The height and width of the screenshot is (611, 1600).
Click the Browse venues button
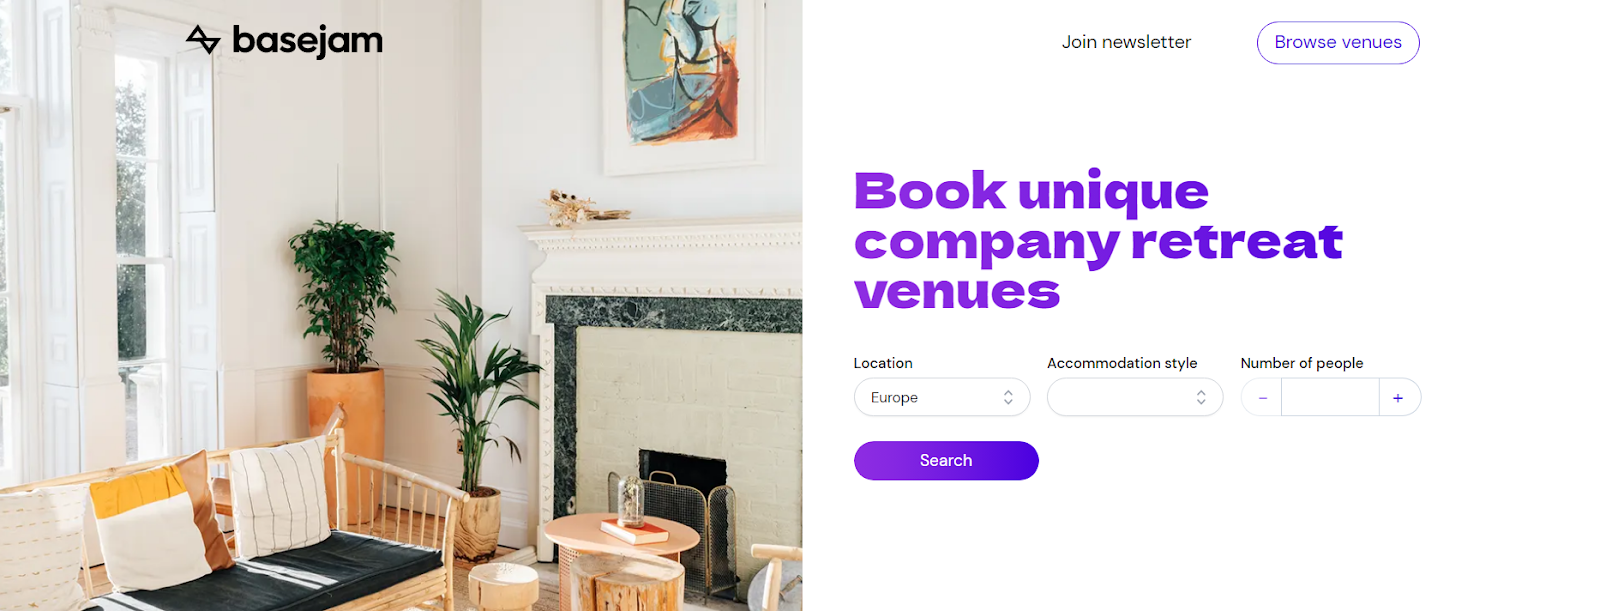tap(1338, 43)
